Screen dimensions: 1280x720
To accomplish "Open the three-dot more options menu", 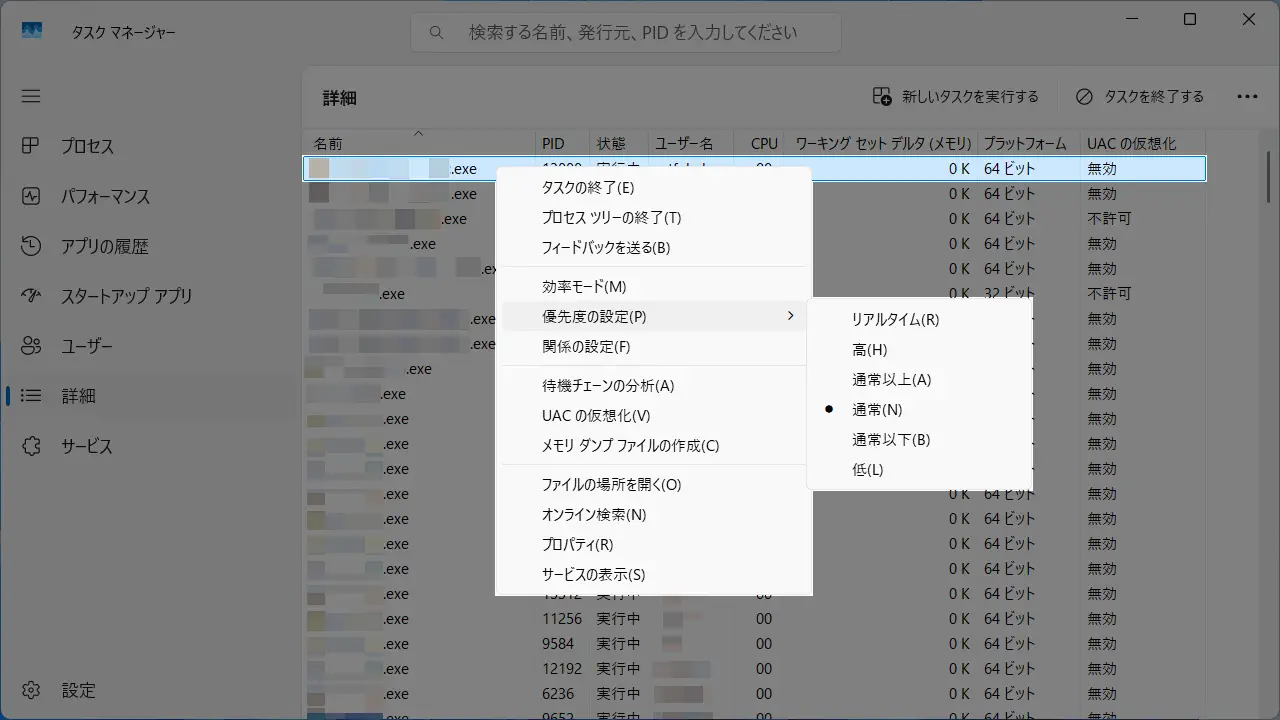I will click(x=1247, y=97).
